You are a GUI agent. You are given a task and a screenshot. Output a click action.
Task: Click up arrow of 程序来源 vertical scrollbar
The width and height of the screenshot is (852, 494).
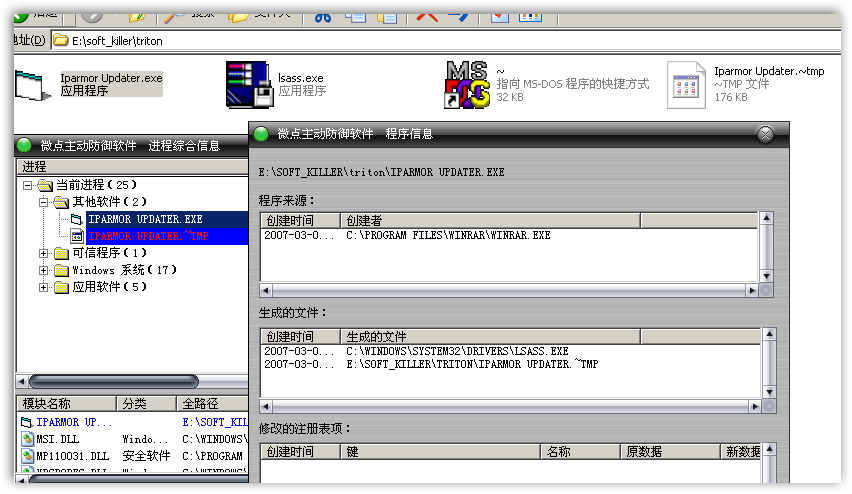click(x=766, y=218)
